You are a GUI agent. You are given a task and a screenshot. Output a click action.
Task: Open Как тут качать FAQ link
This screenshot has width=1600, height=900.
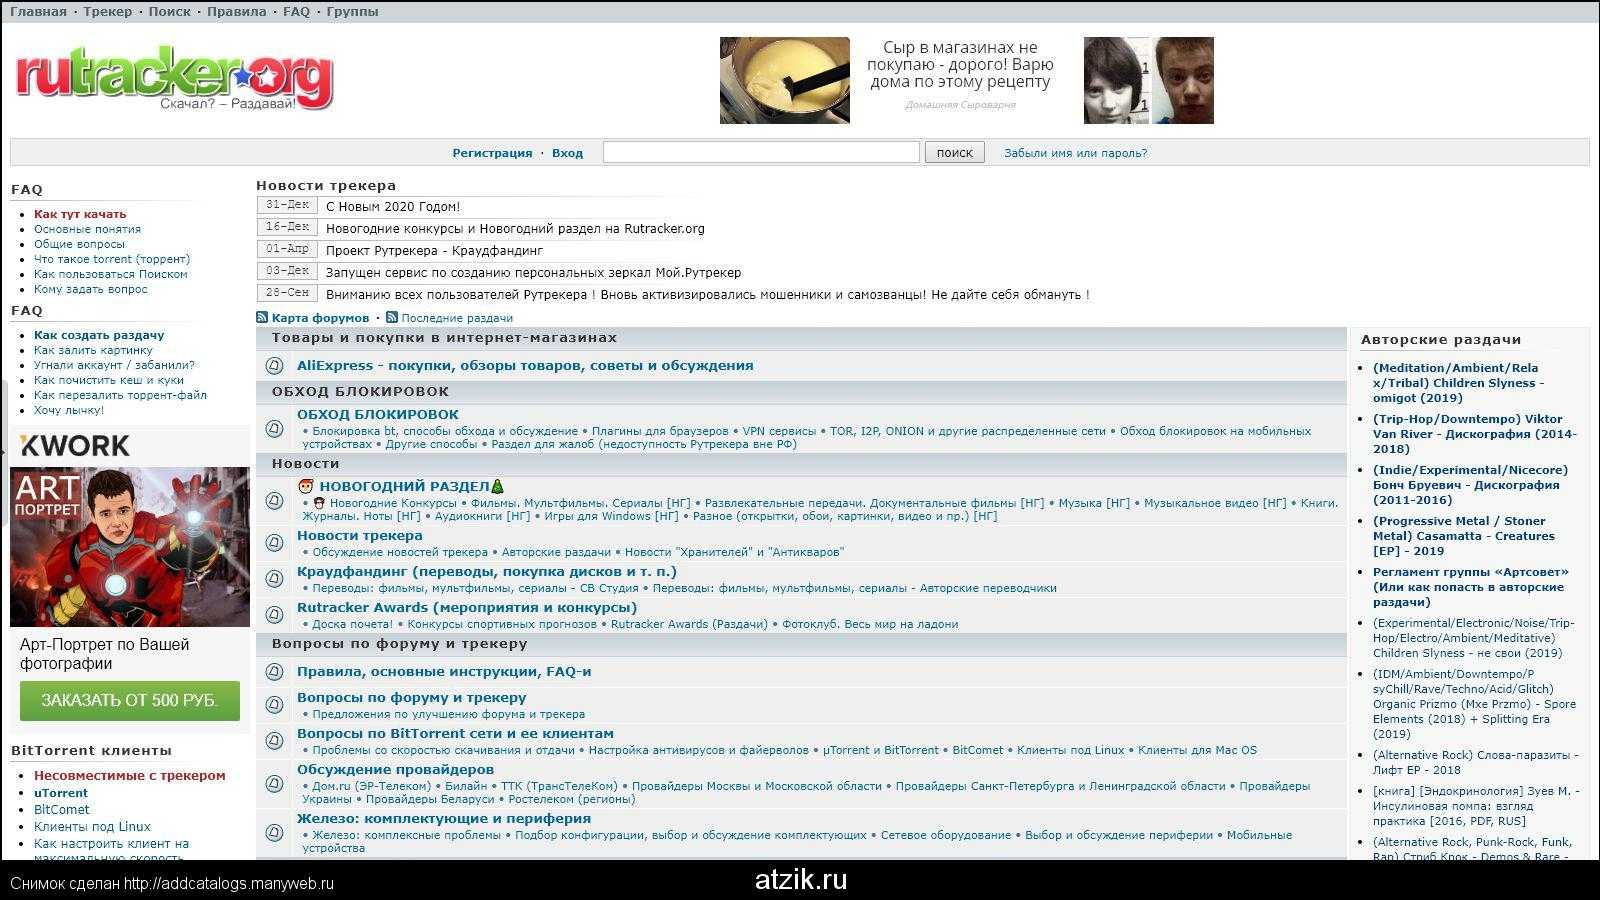(80, 214)
